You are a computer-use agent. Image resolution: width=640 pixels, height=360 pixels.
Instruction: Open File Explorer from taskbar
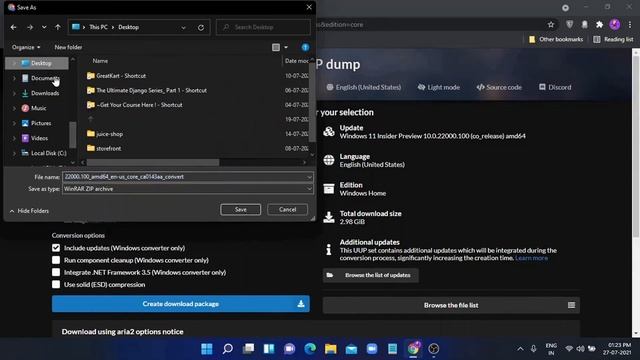point(331,349)
